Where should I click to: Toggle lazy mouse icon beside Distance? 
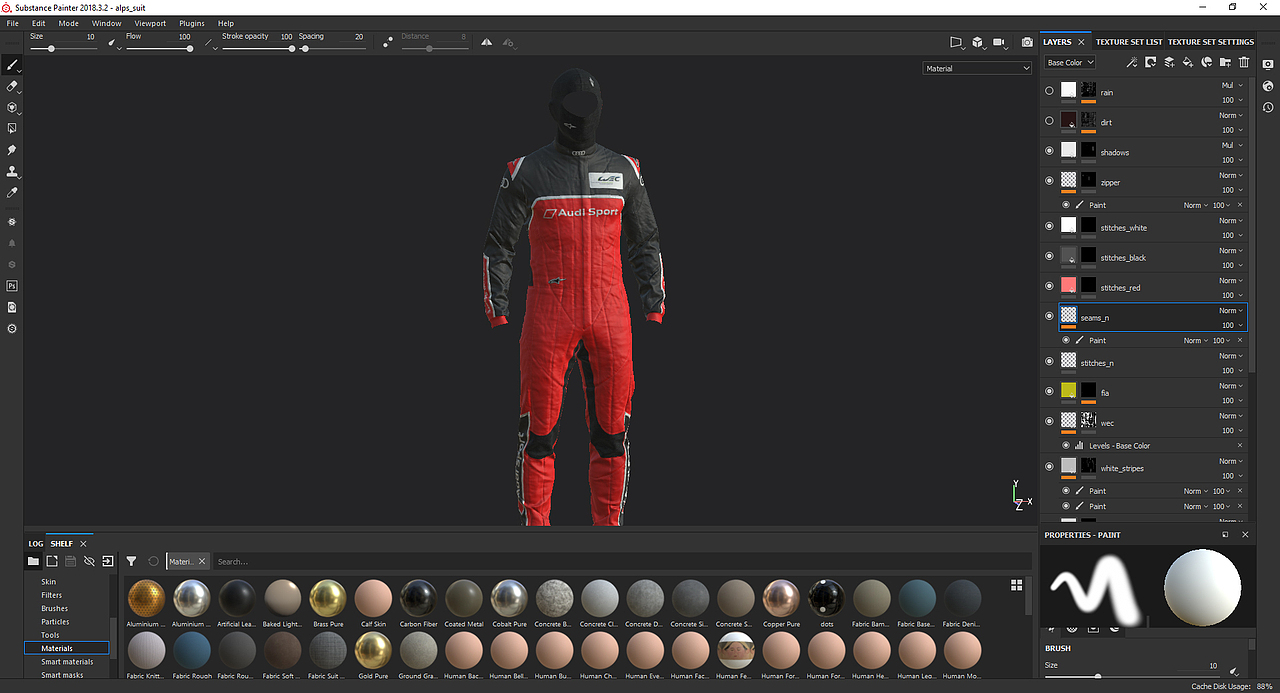pyautogui.click(x=388, y=43)
